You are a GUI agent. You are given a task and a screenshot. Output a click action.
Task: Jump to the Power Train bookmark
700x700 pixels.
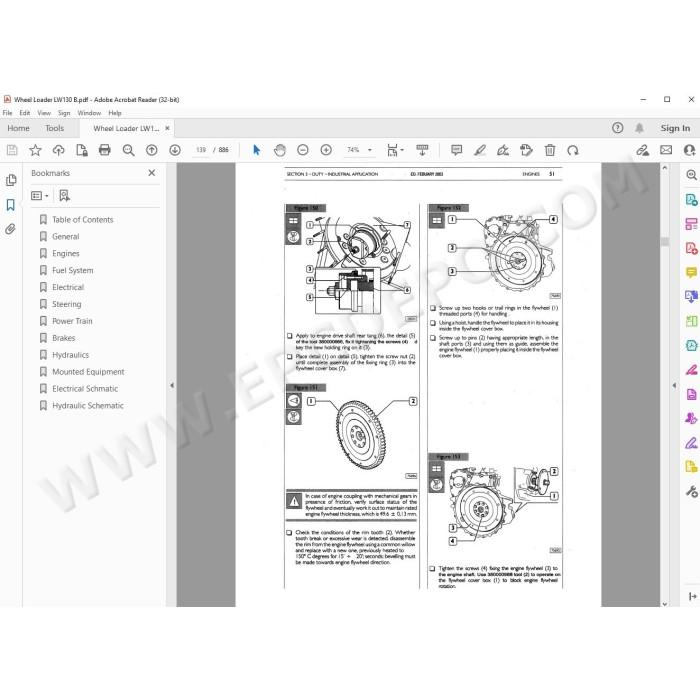(x=72, y=321)
